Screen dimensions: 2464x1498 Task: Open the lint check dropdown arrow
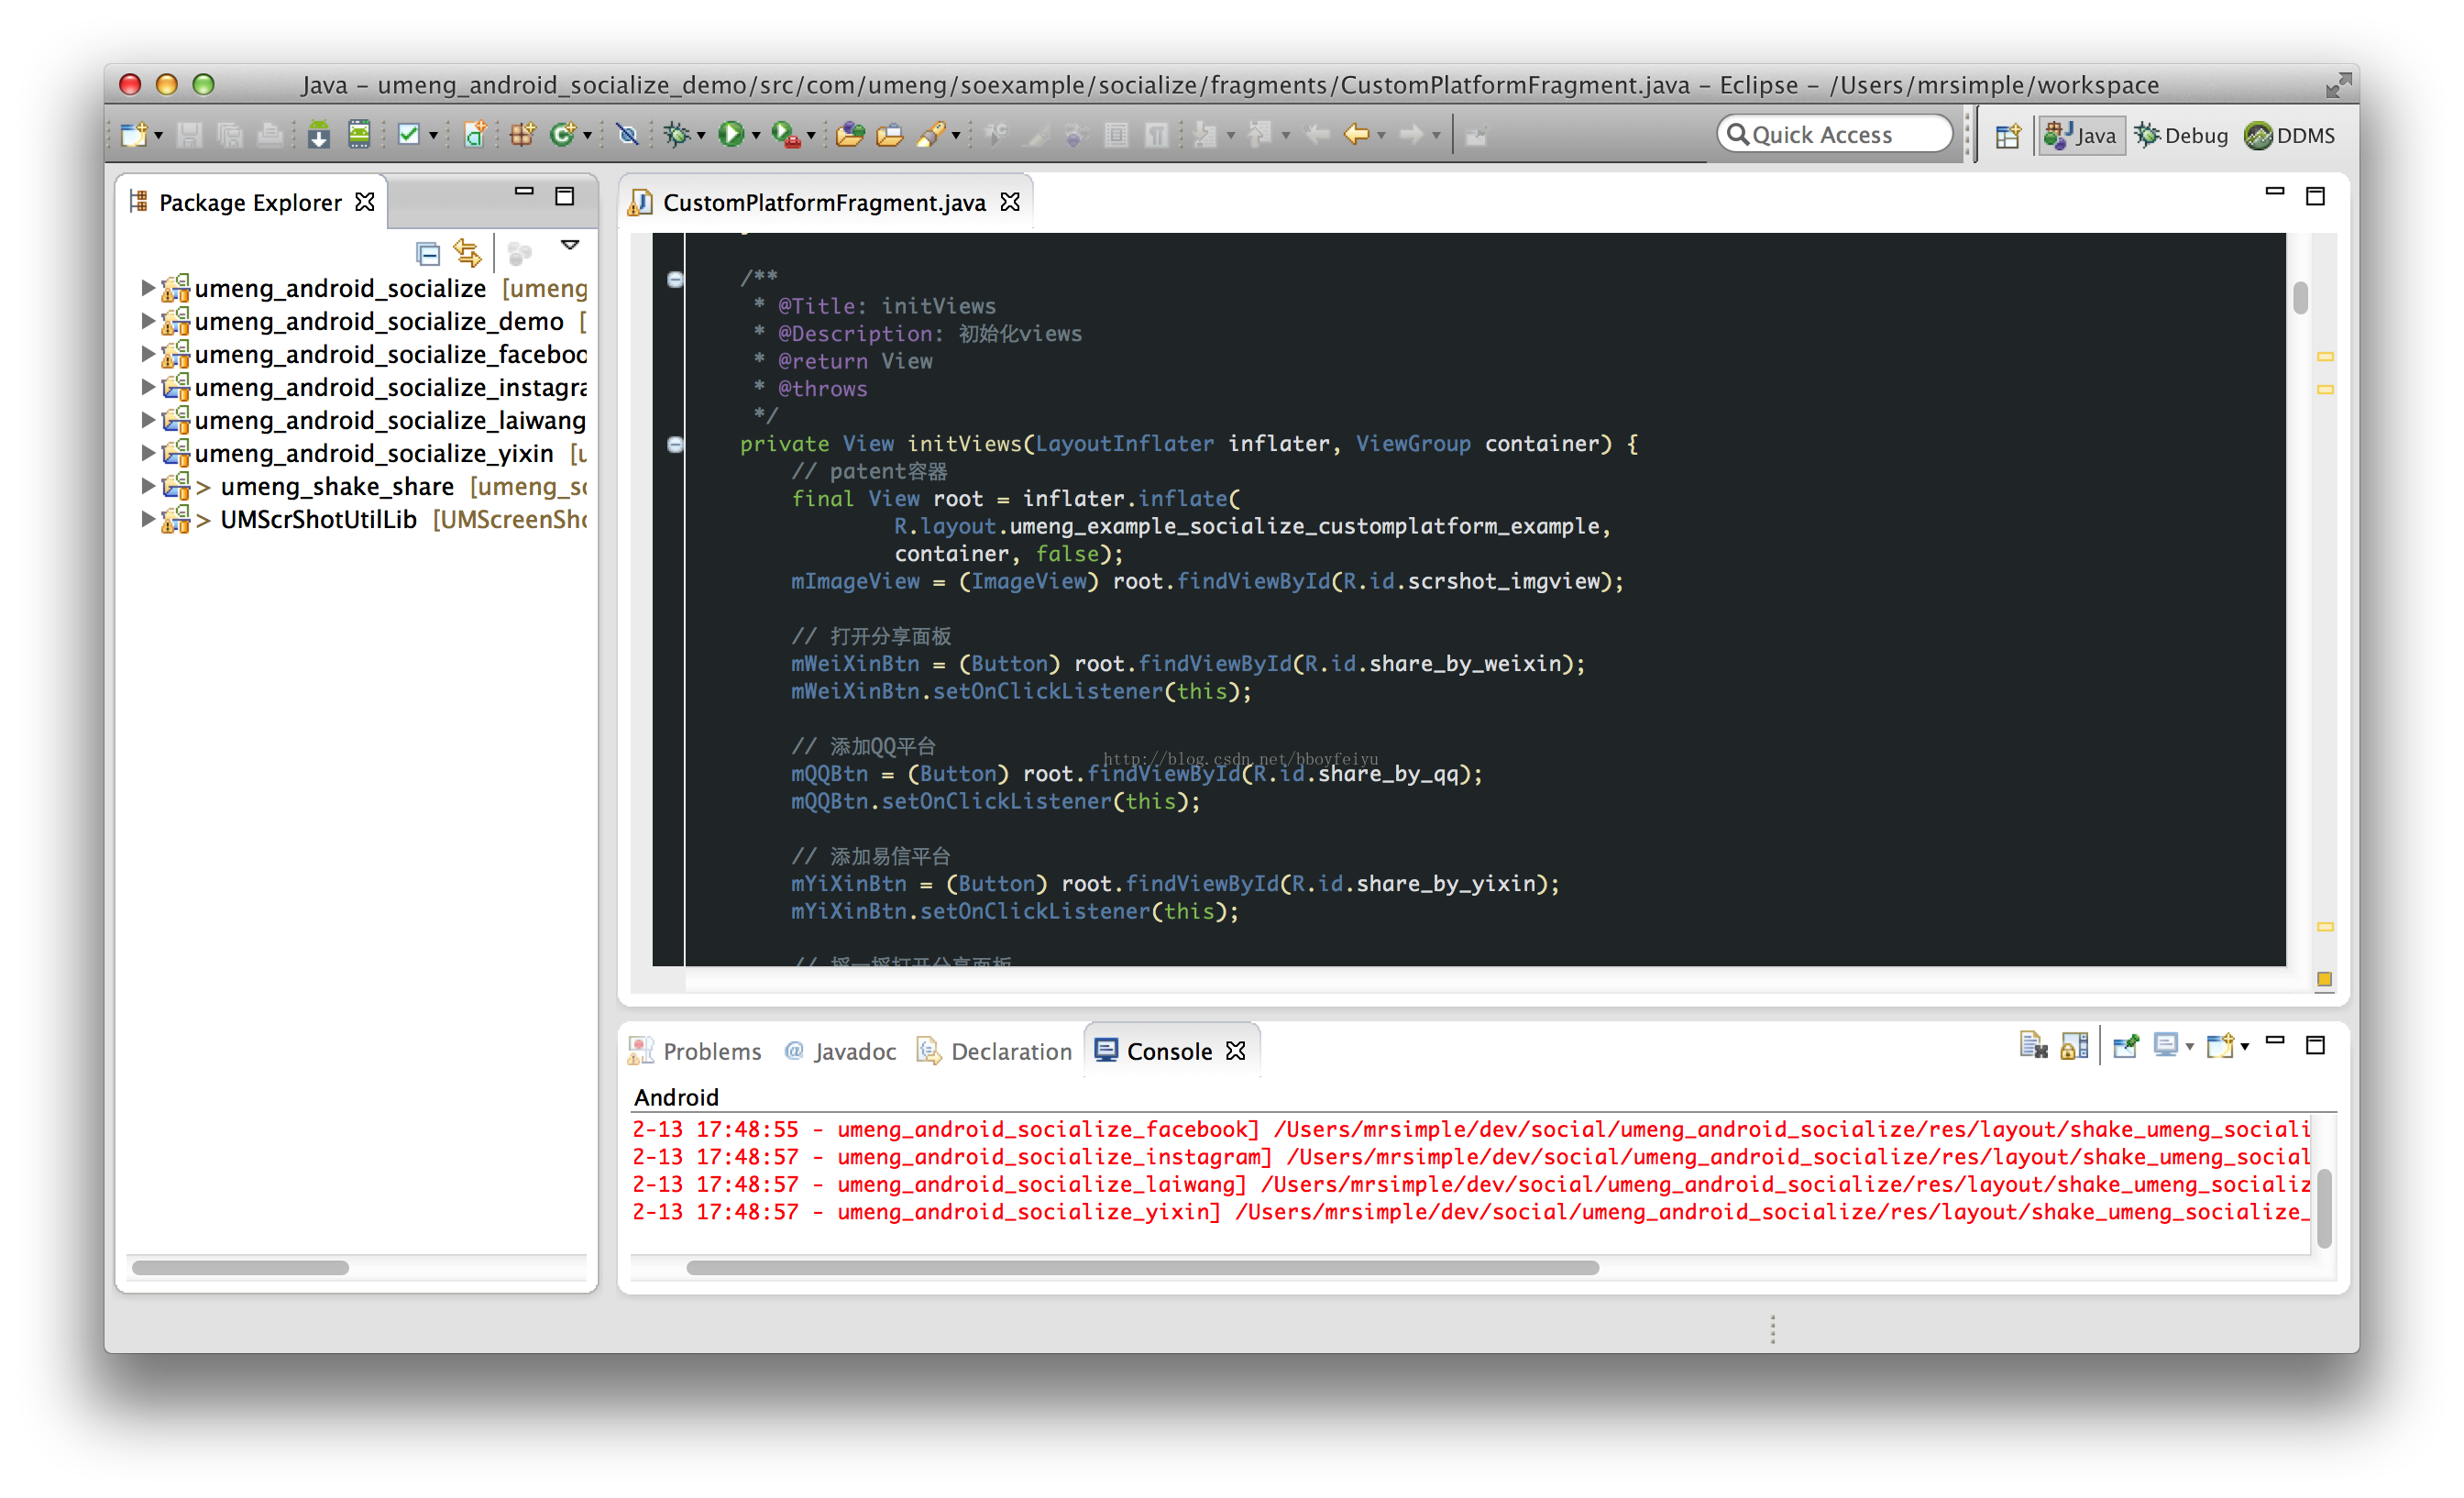(x=434, y=136)
